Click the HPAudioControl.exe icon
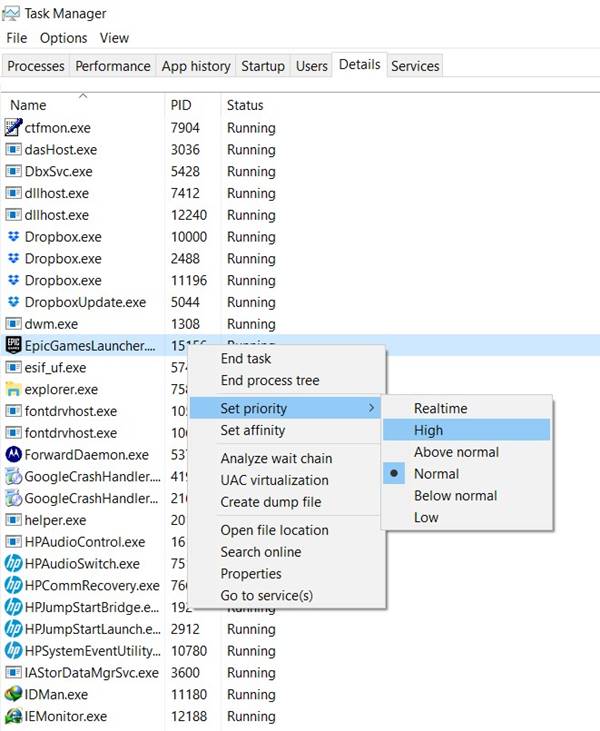The width and height of the screenshot is (600, 731). [13, 542]
